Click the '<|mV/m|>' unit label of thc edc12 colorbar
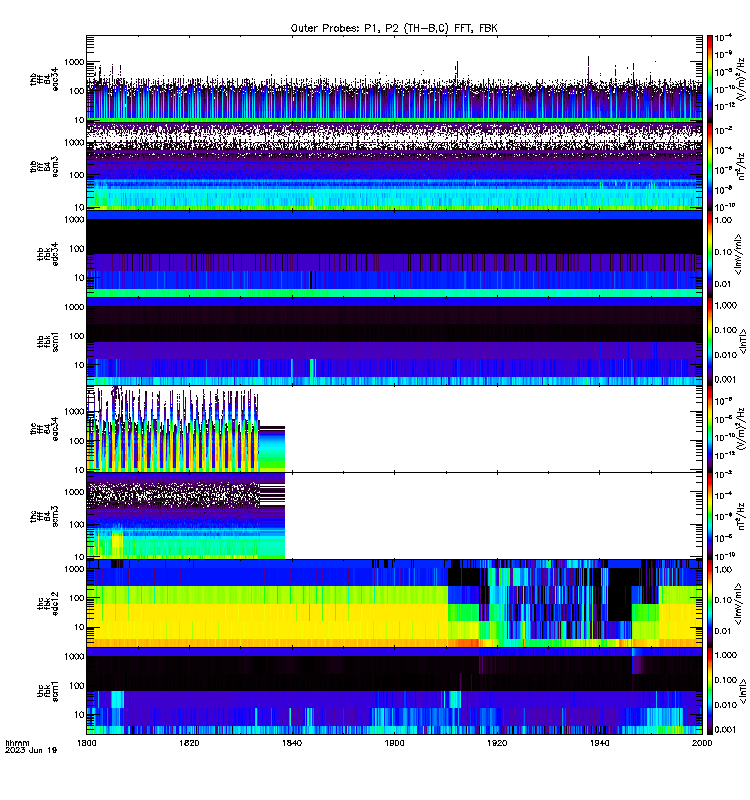This screenshot has height=800, width=750. click(x=738, y=606)
